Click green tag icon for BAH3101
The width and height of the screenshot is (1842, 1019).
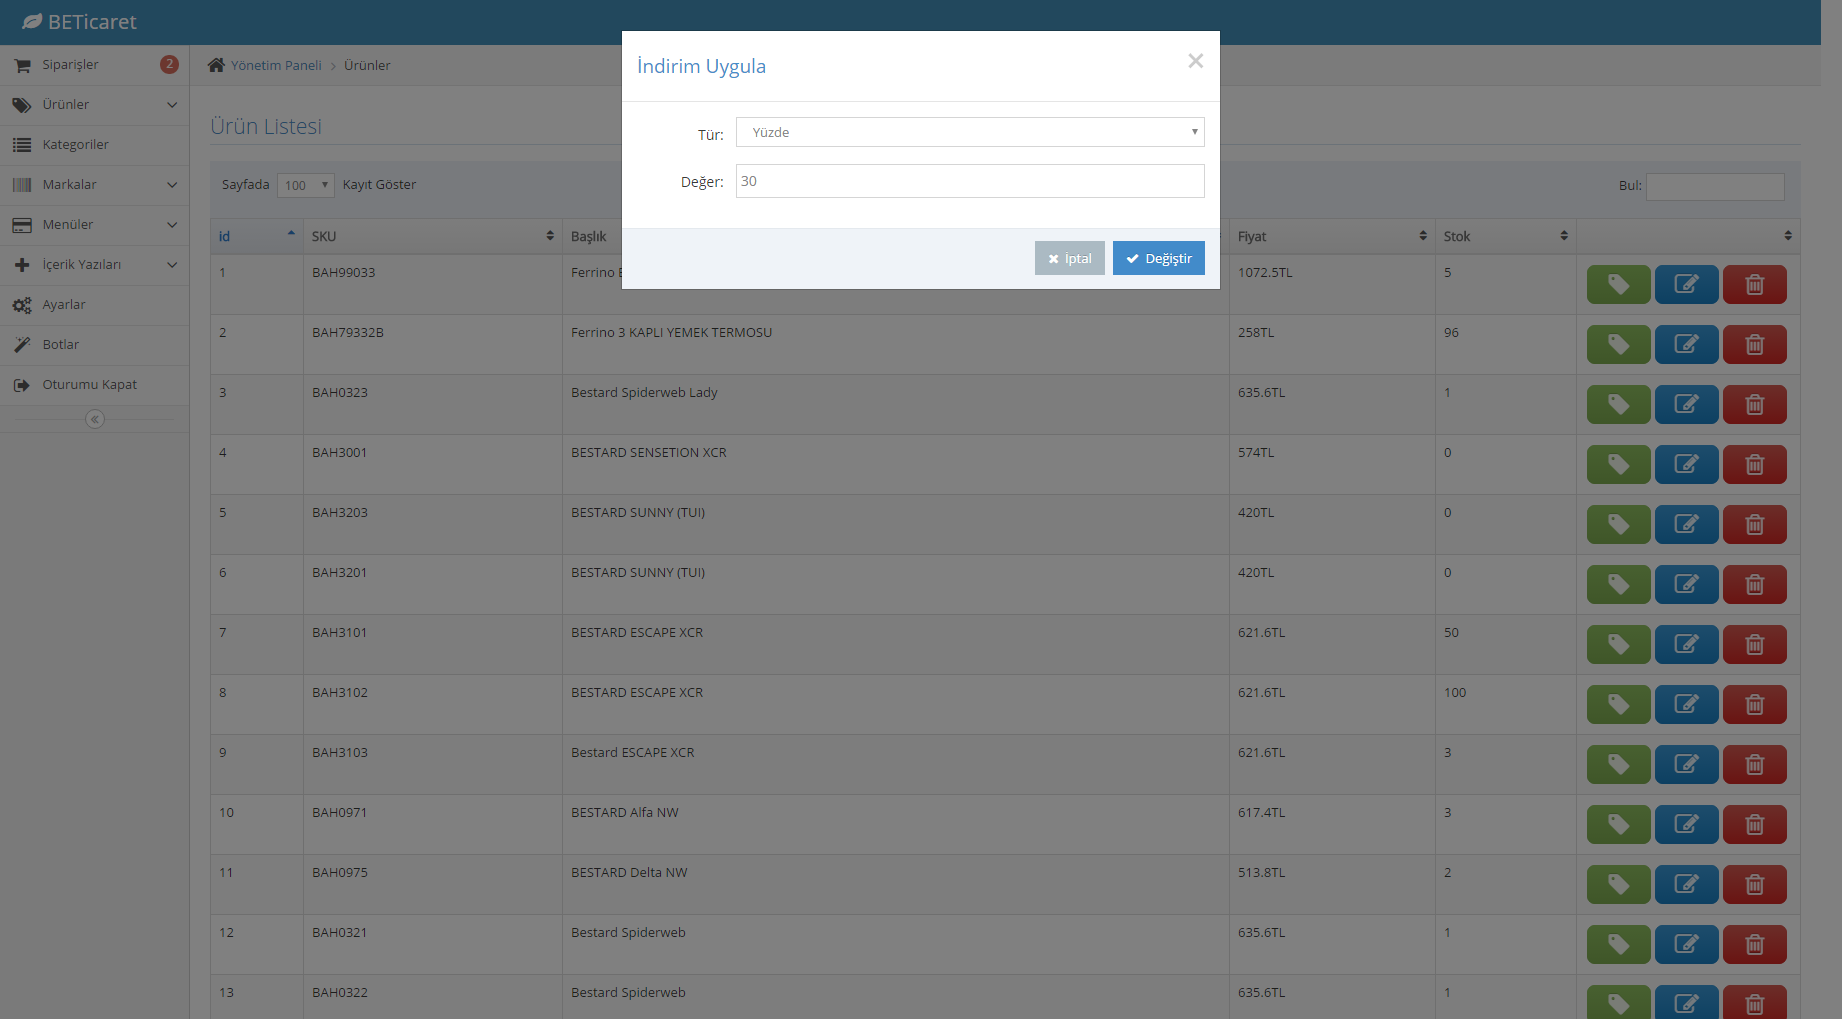click(x=1618, y=645)
